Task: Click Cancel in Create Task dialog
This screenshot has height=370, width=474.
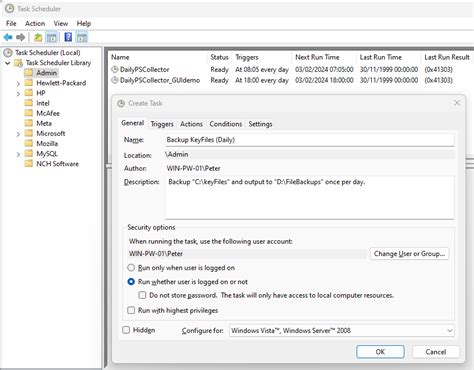Action: pos(436,352)
